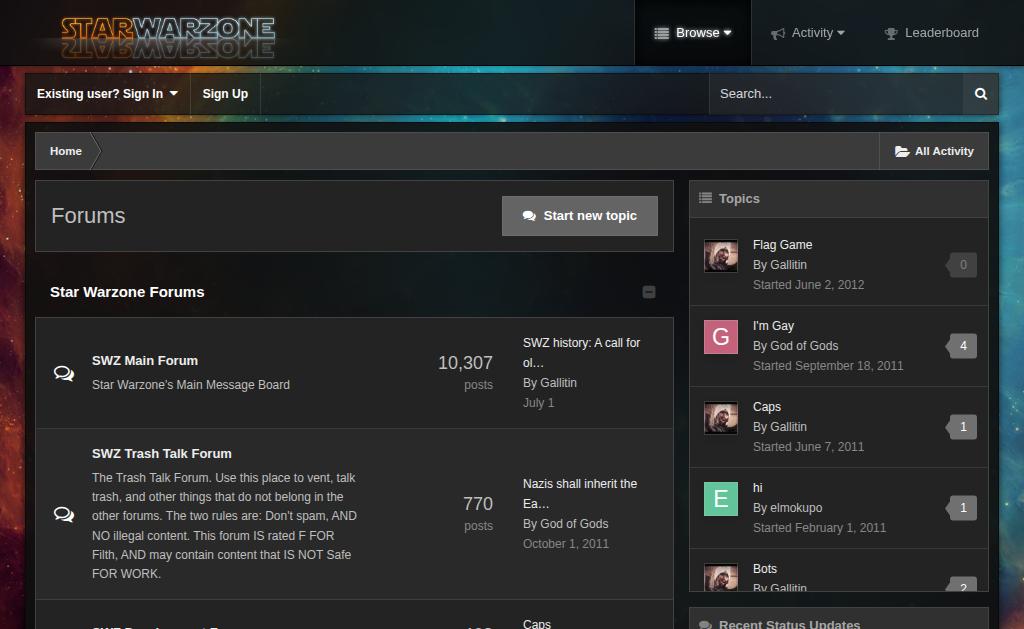Screen dimensions: 1024x629
Task: Open the SWZ Main Forum
Action: coord(145,361)
